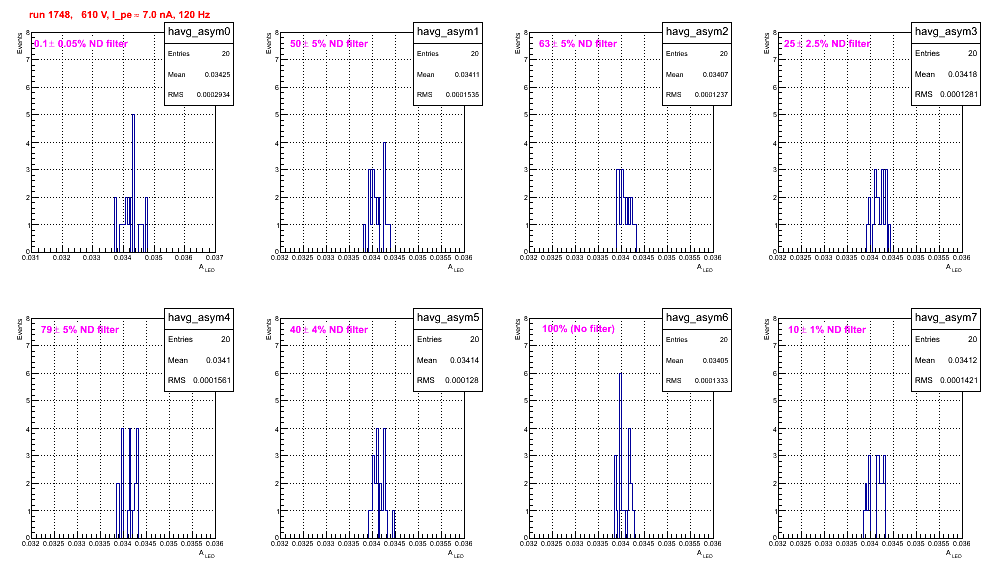
Task: Click Entries 20 in havg_asym7 stats
Action: click(x=946, y=339)
